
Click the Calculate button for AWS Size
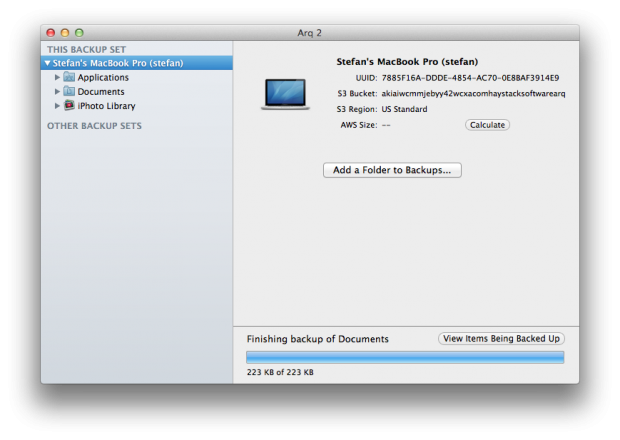487,125
